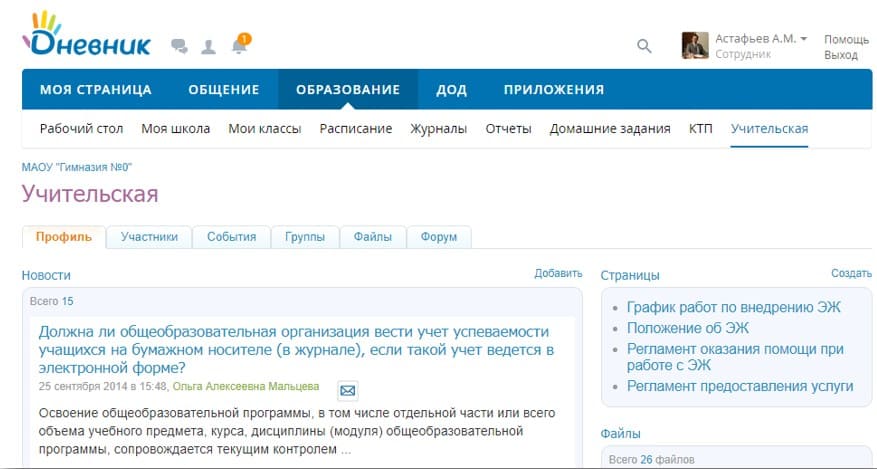The width and height of the screenshot is (877, 469).
Task: Open the friends person icon
Action: [209, 46]
